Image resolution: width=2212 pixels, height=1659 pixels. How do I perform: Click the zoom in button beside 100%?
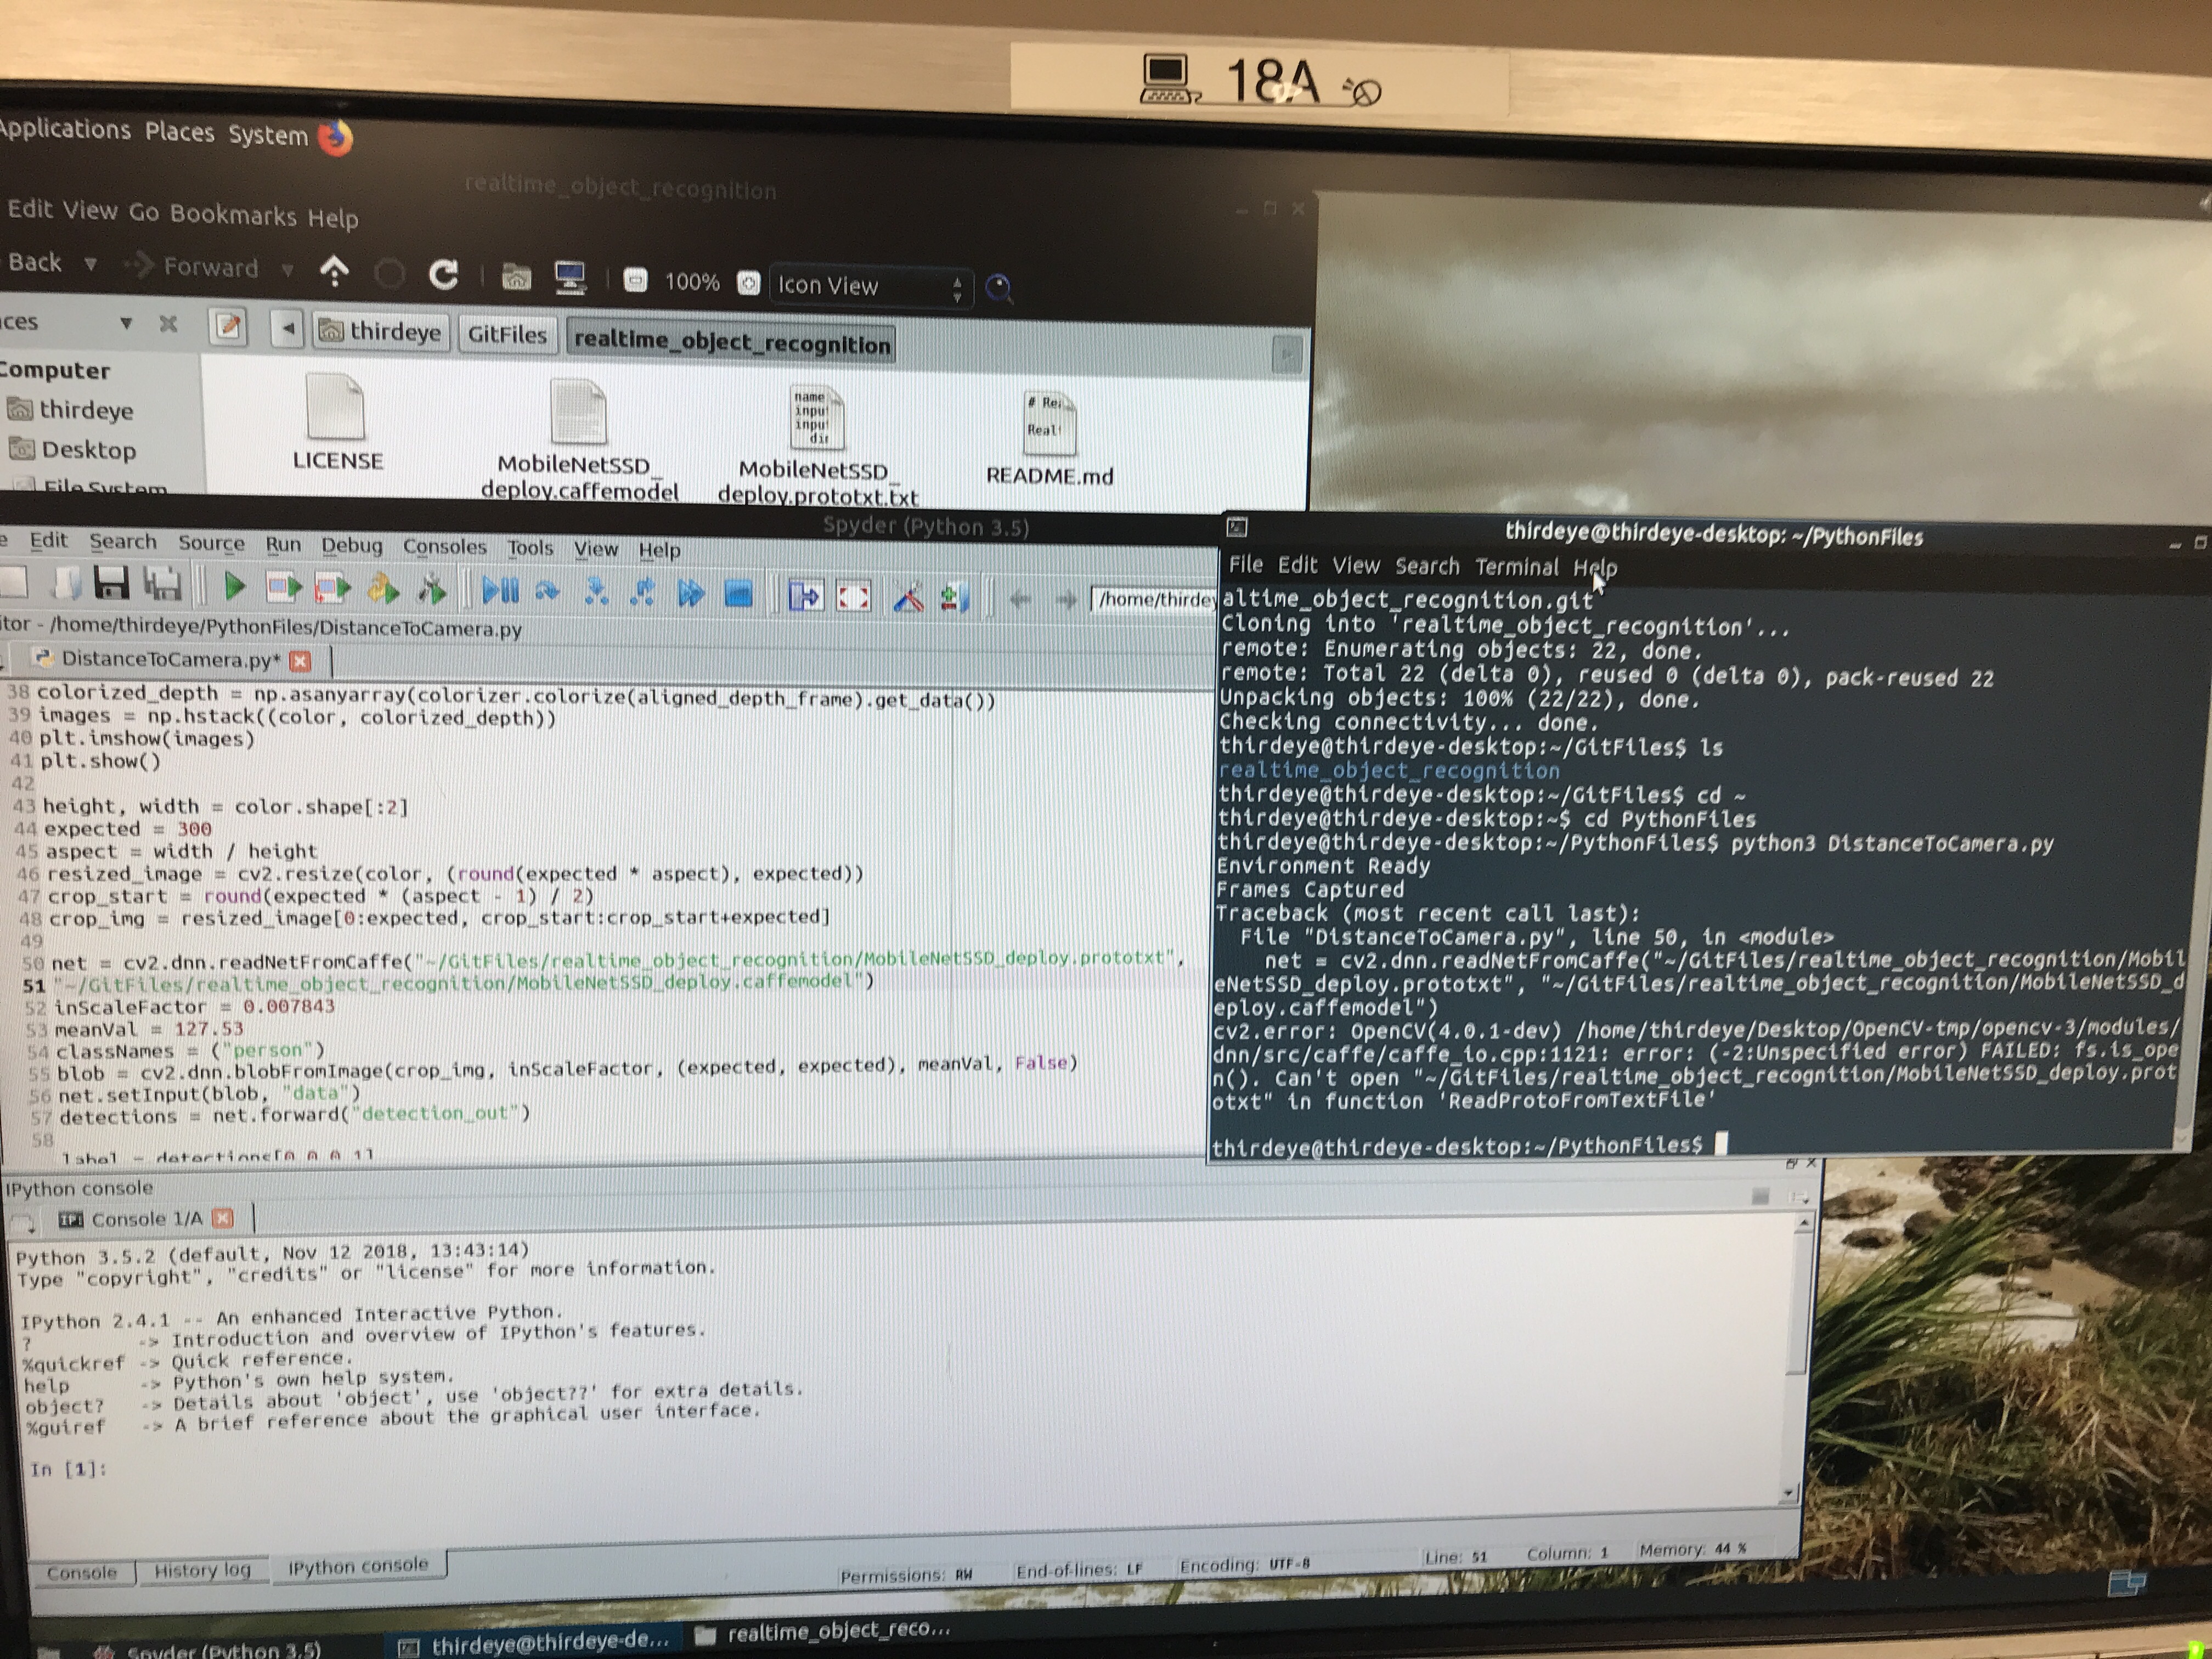point(749,283)
